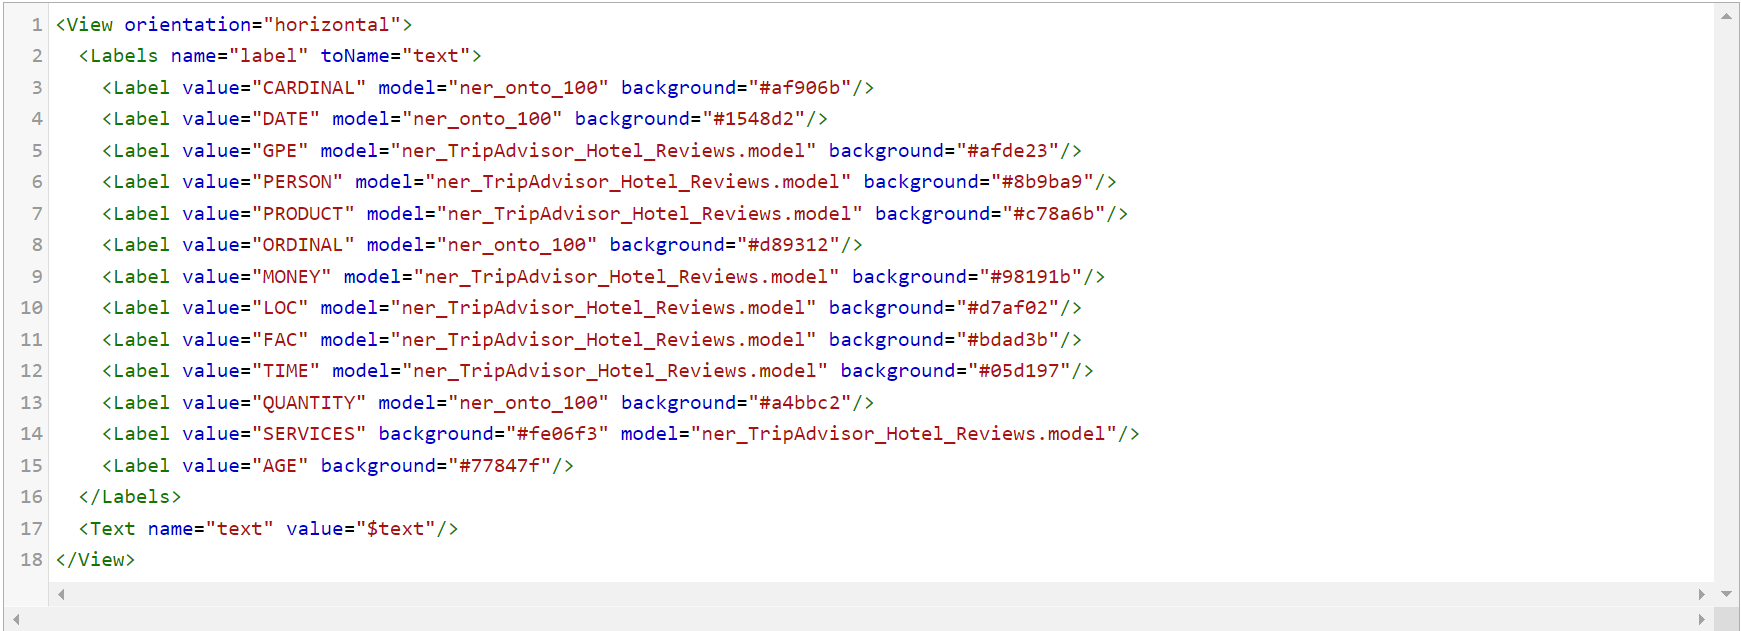Click the "#af906b" background color code
The height and width of the screenshot is (631, 1741).
coord(799,88)
